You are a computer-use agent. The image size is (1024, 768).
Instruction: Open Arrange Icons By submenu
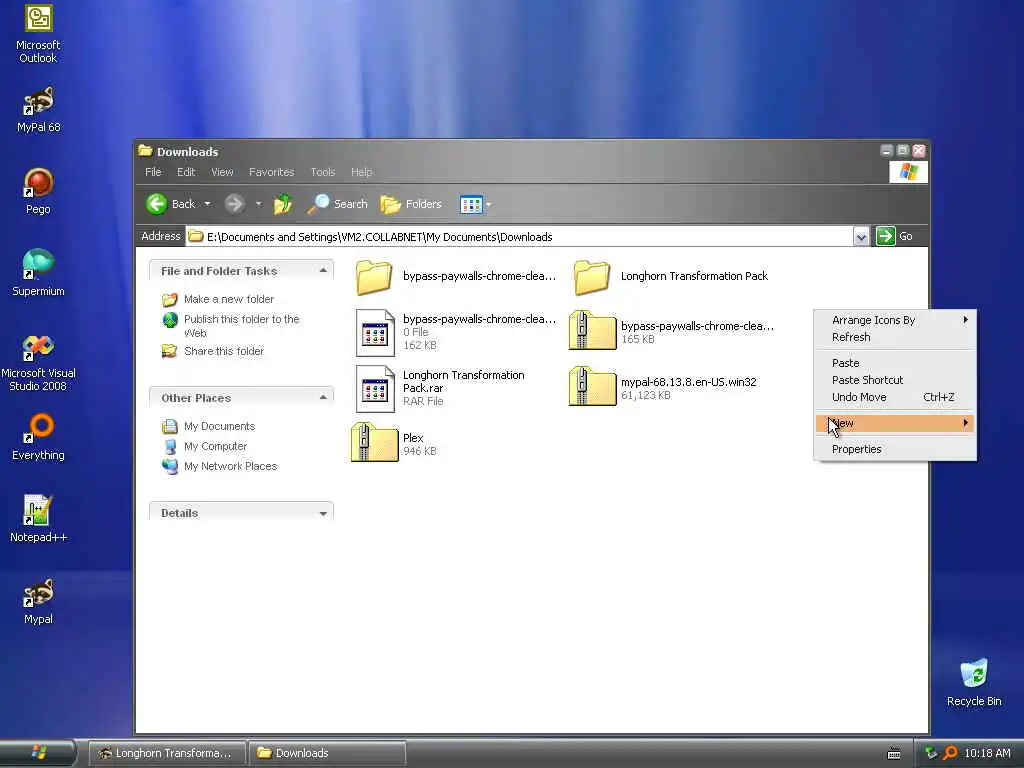[x=895, y=320]
